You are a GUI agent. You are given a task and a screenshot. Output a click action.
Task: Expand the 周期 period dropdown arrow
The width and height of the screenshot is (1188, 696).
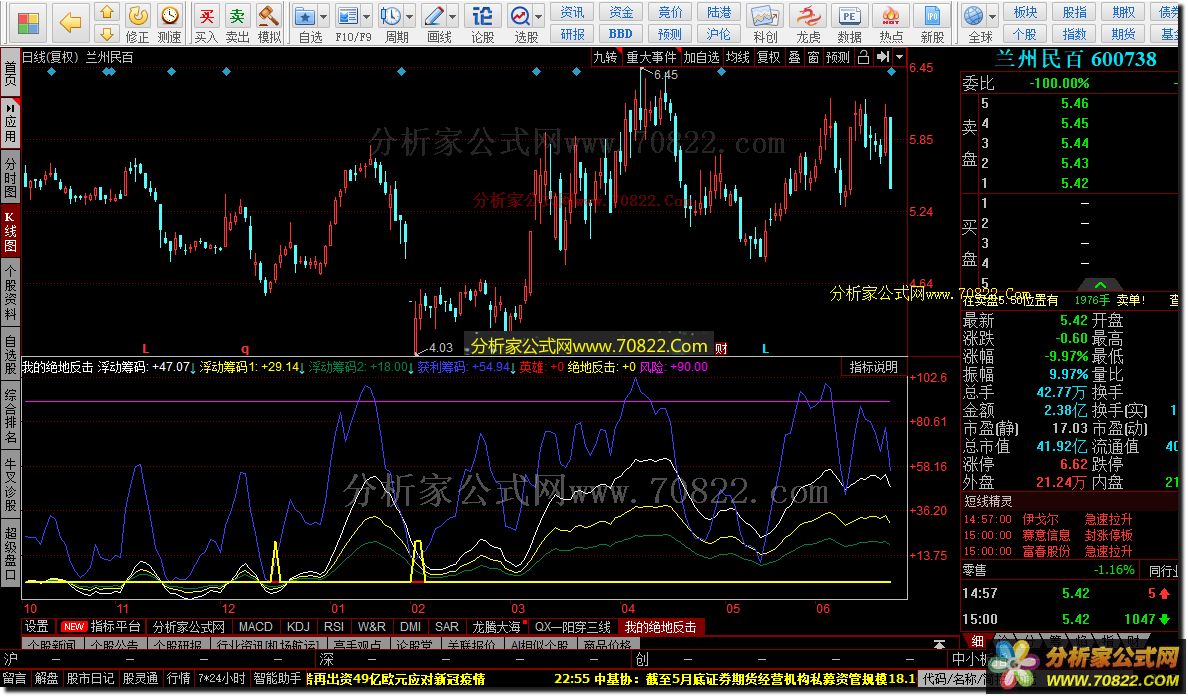[410, 16]
